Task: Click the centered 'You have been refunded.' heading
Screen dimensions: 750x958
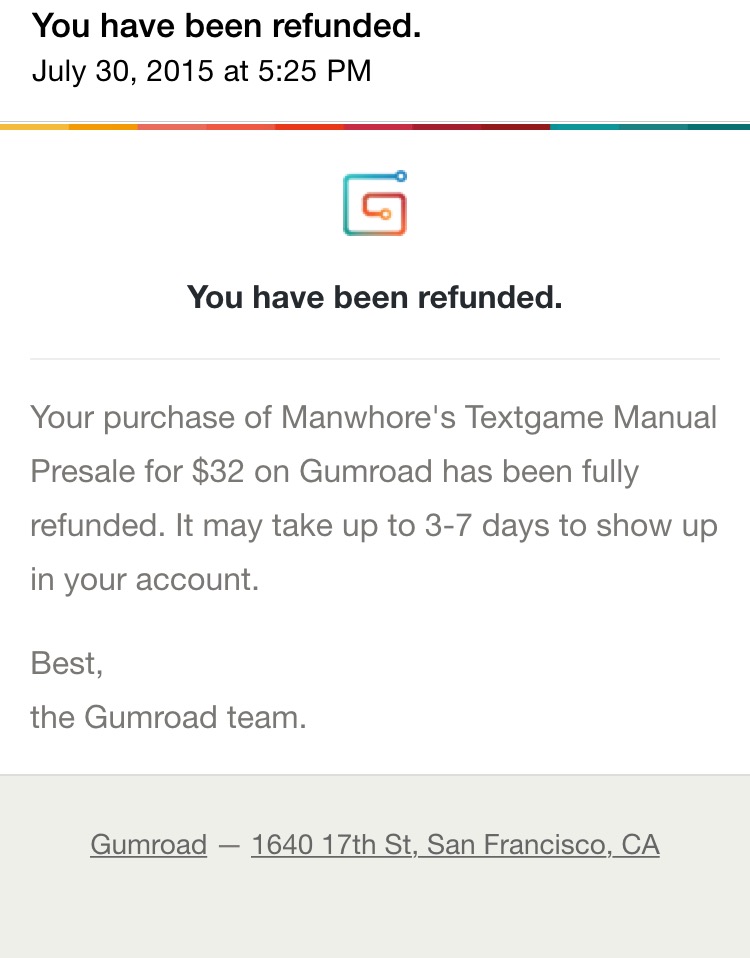Action: pyautogui.click(x=374, y=297)
